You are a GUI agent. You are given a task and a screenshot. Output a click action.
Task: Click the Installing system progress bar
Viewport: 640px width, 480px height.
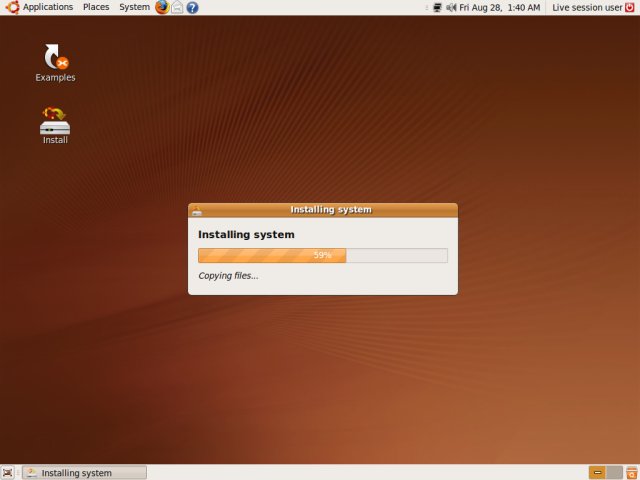323,256
